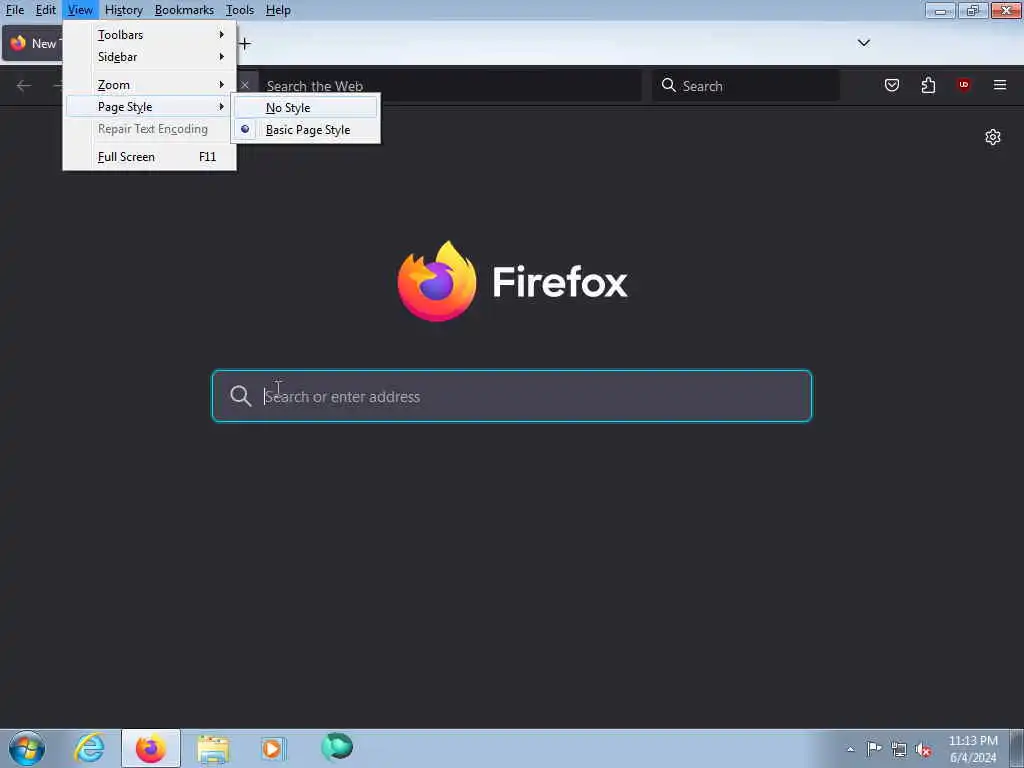Click the Firefox logo on the page
The image size is (1024, 768).
click(x=436, y=281)
